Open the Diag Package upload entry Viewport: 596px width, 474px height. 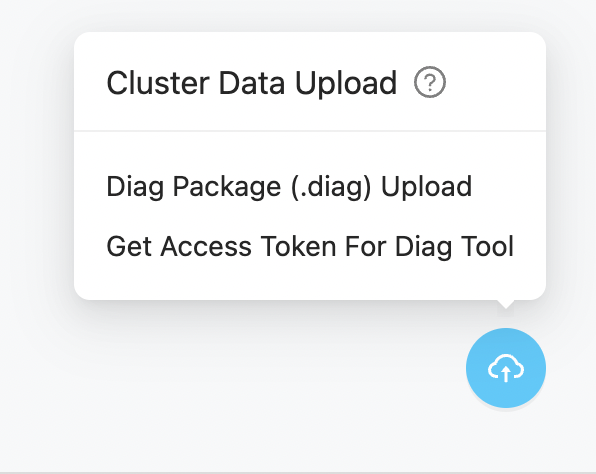point(289,186)
